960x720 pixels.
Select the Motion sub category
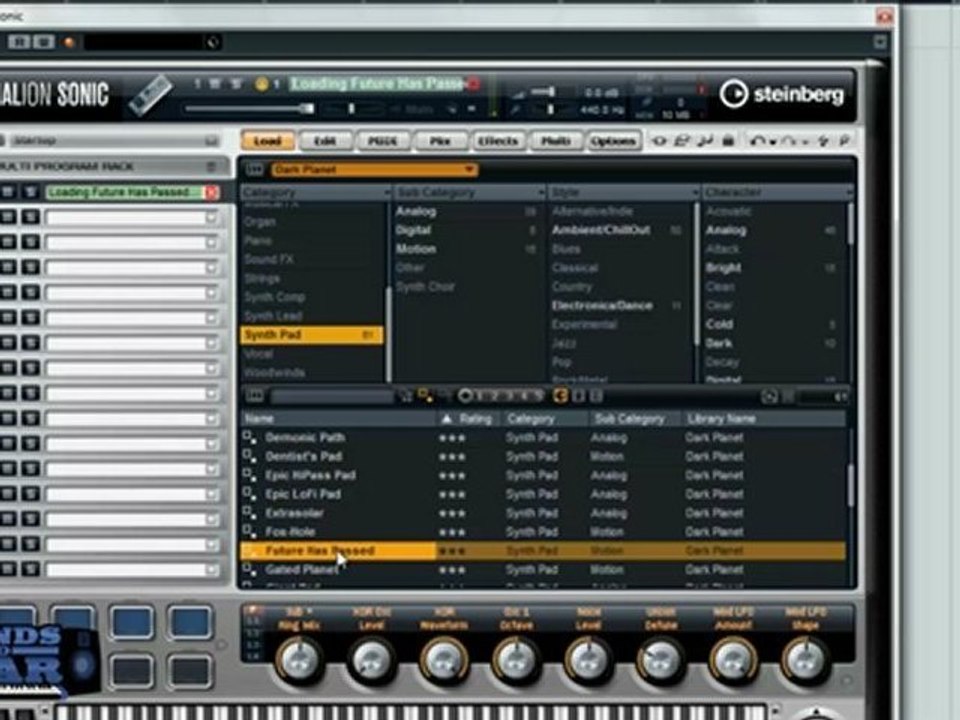[416, 249]
